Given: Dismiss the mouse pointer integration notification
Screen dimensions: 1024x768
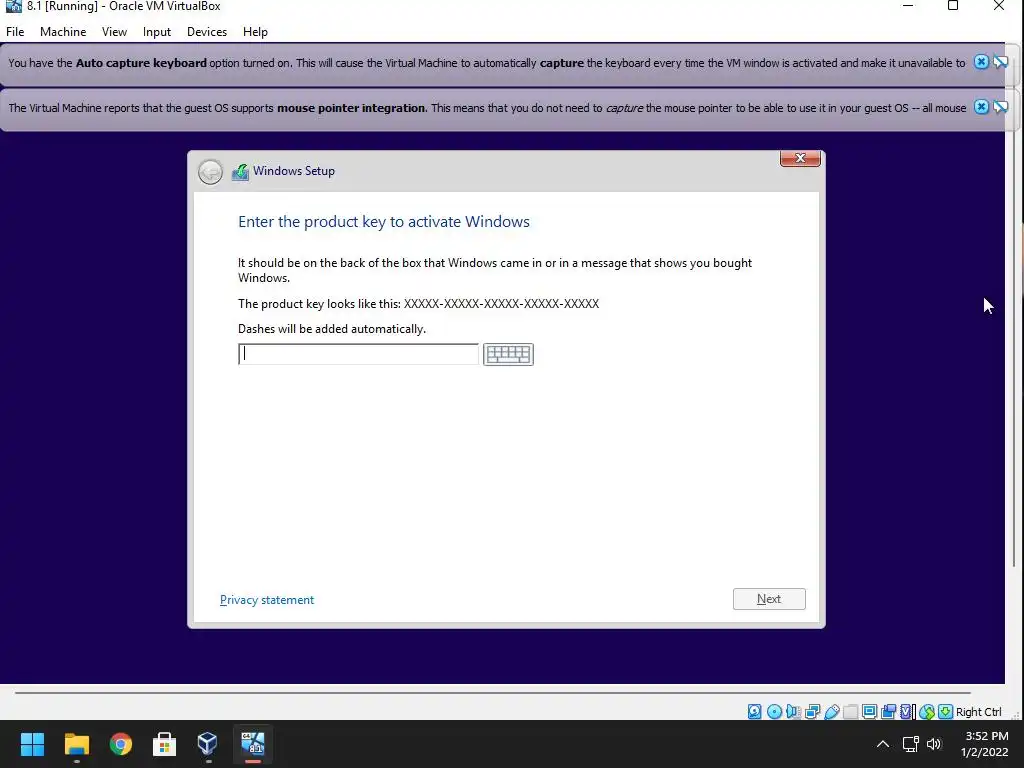Looking at the screenshot, I should 981,106.
